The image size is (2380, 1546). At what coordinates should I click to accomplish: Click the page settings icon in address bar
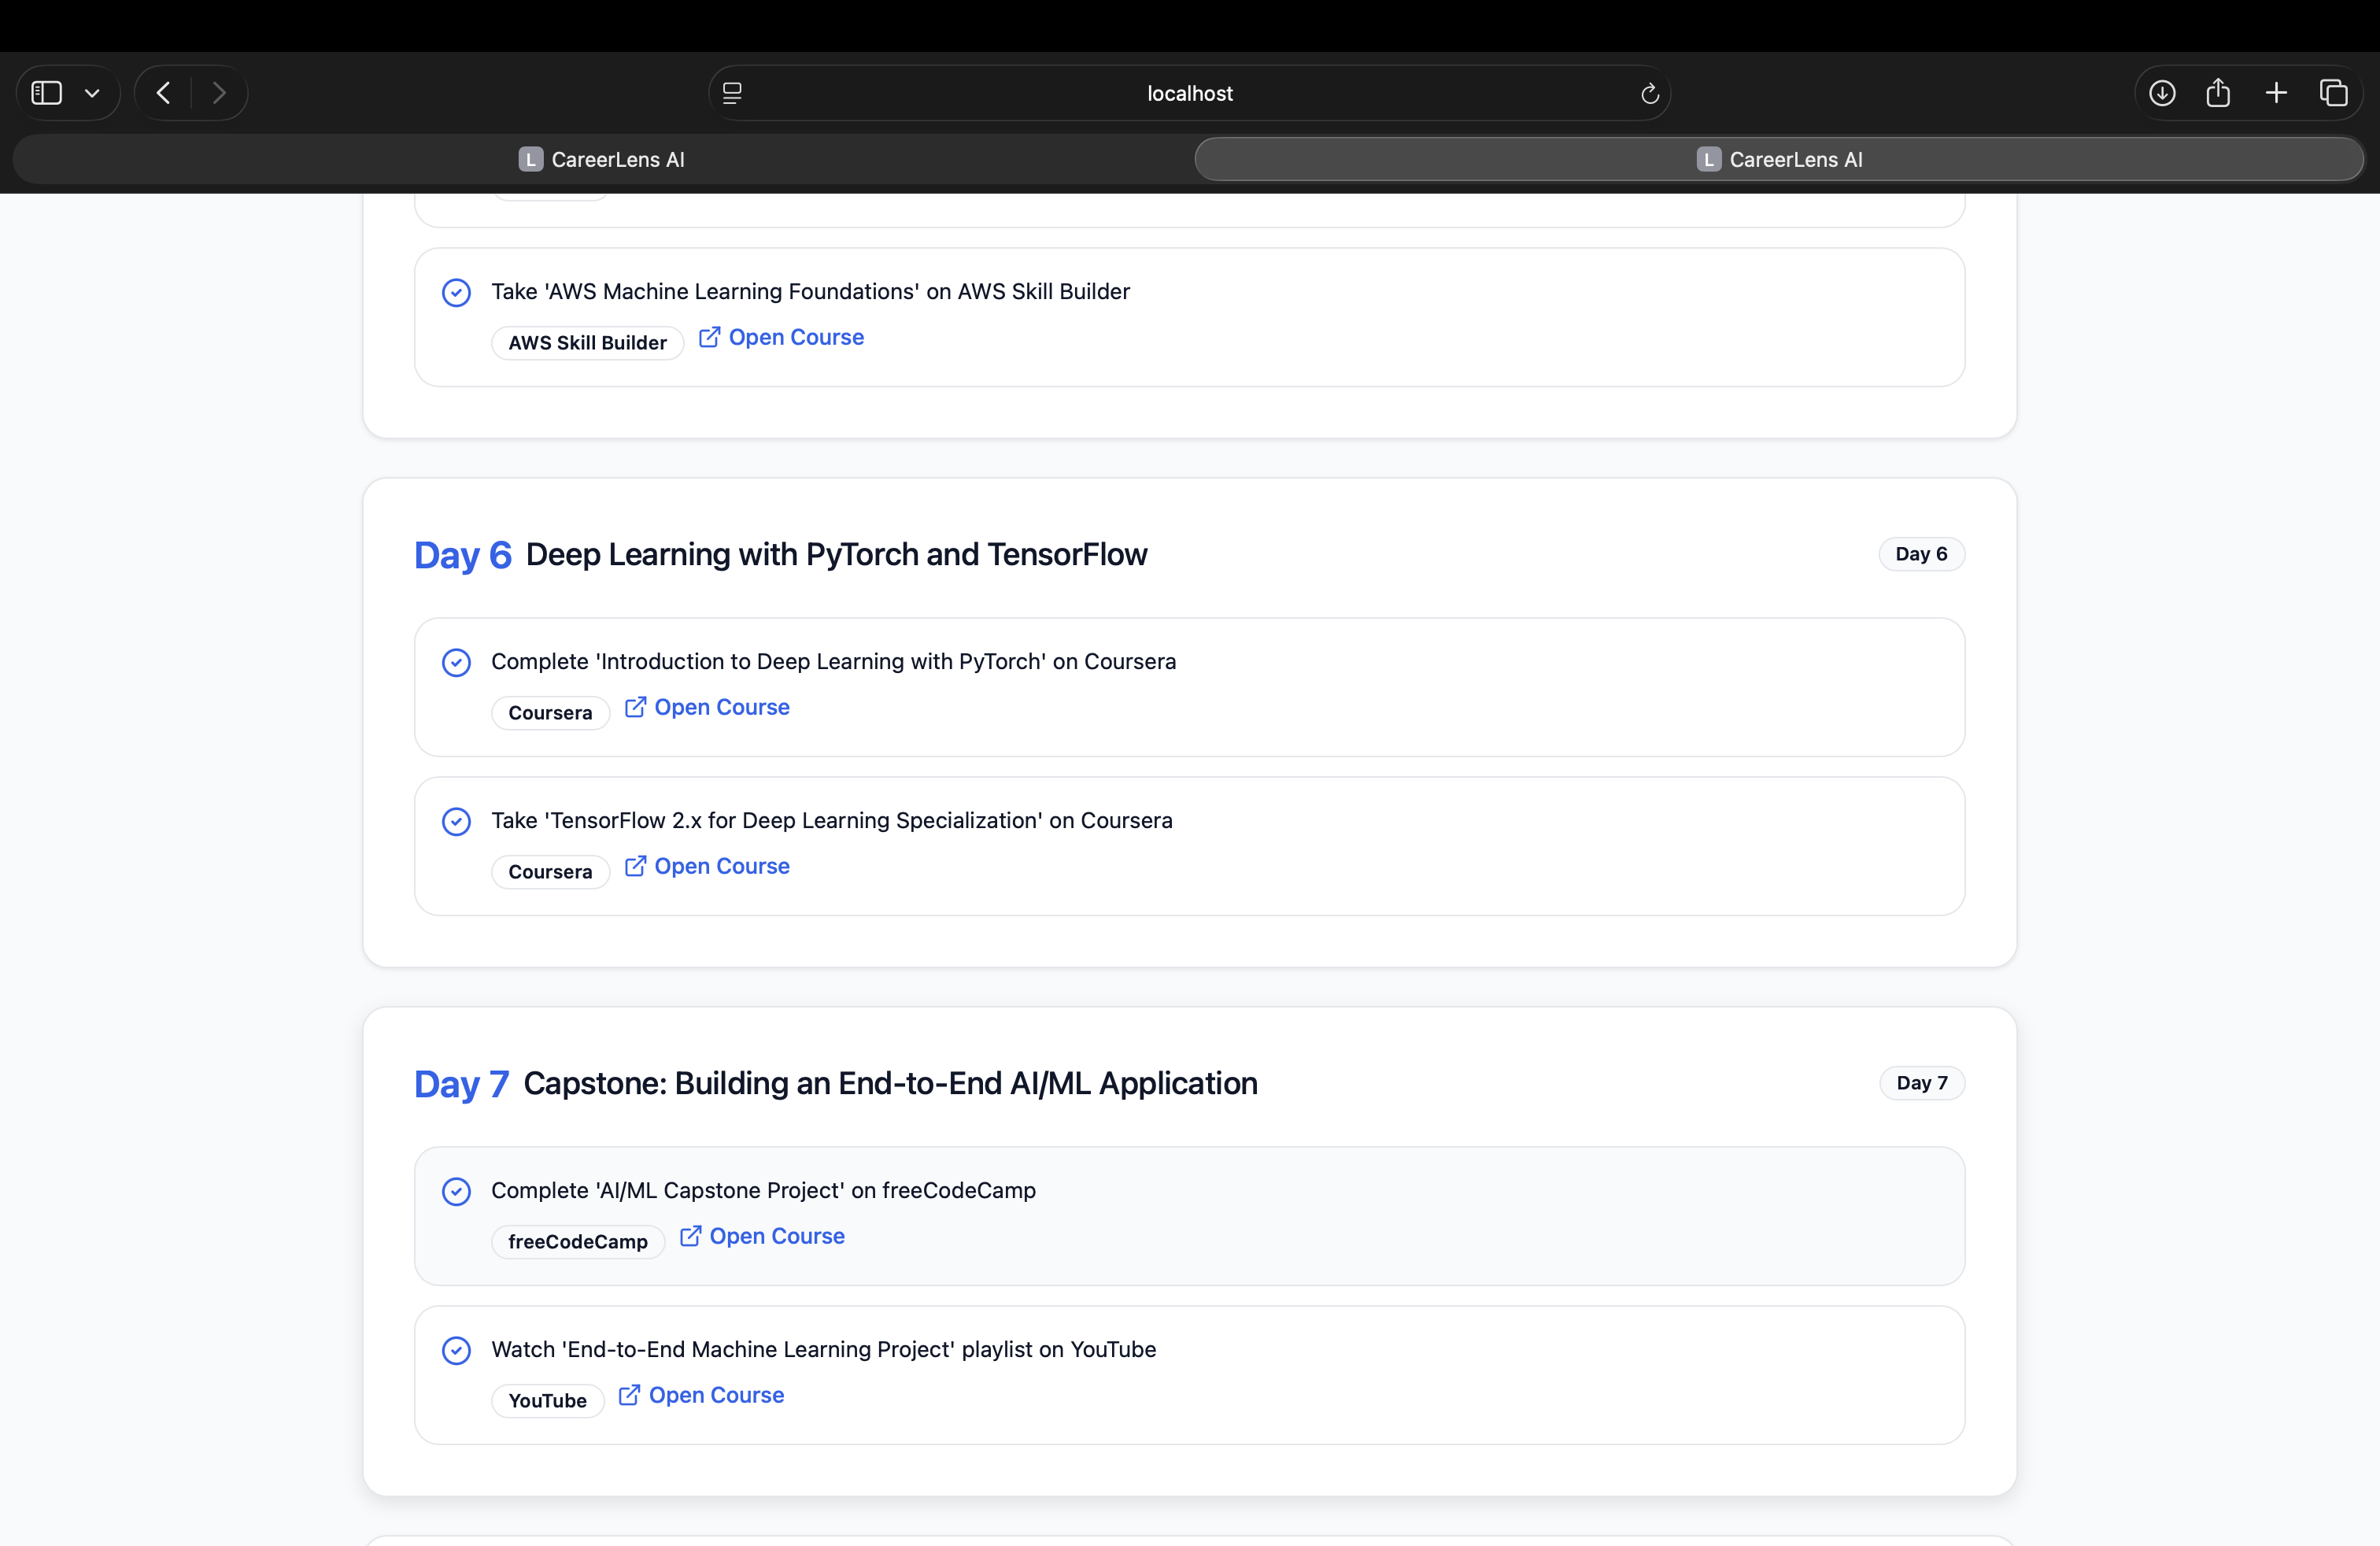(x=732, y=93)
